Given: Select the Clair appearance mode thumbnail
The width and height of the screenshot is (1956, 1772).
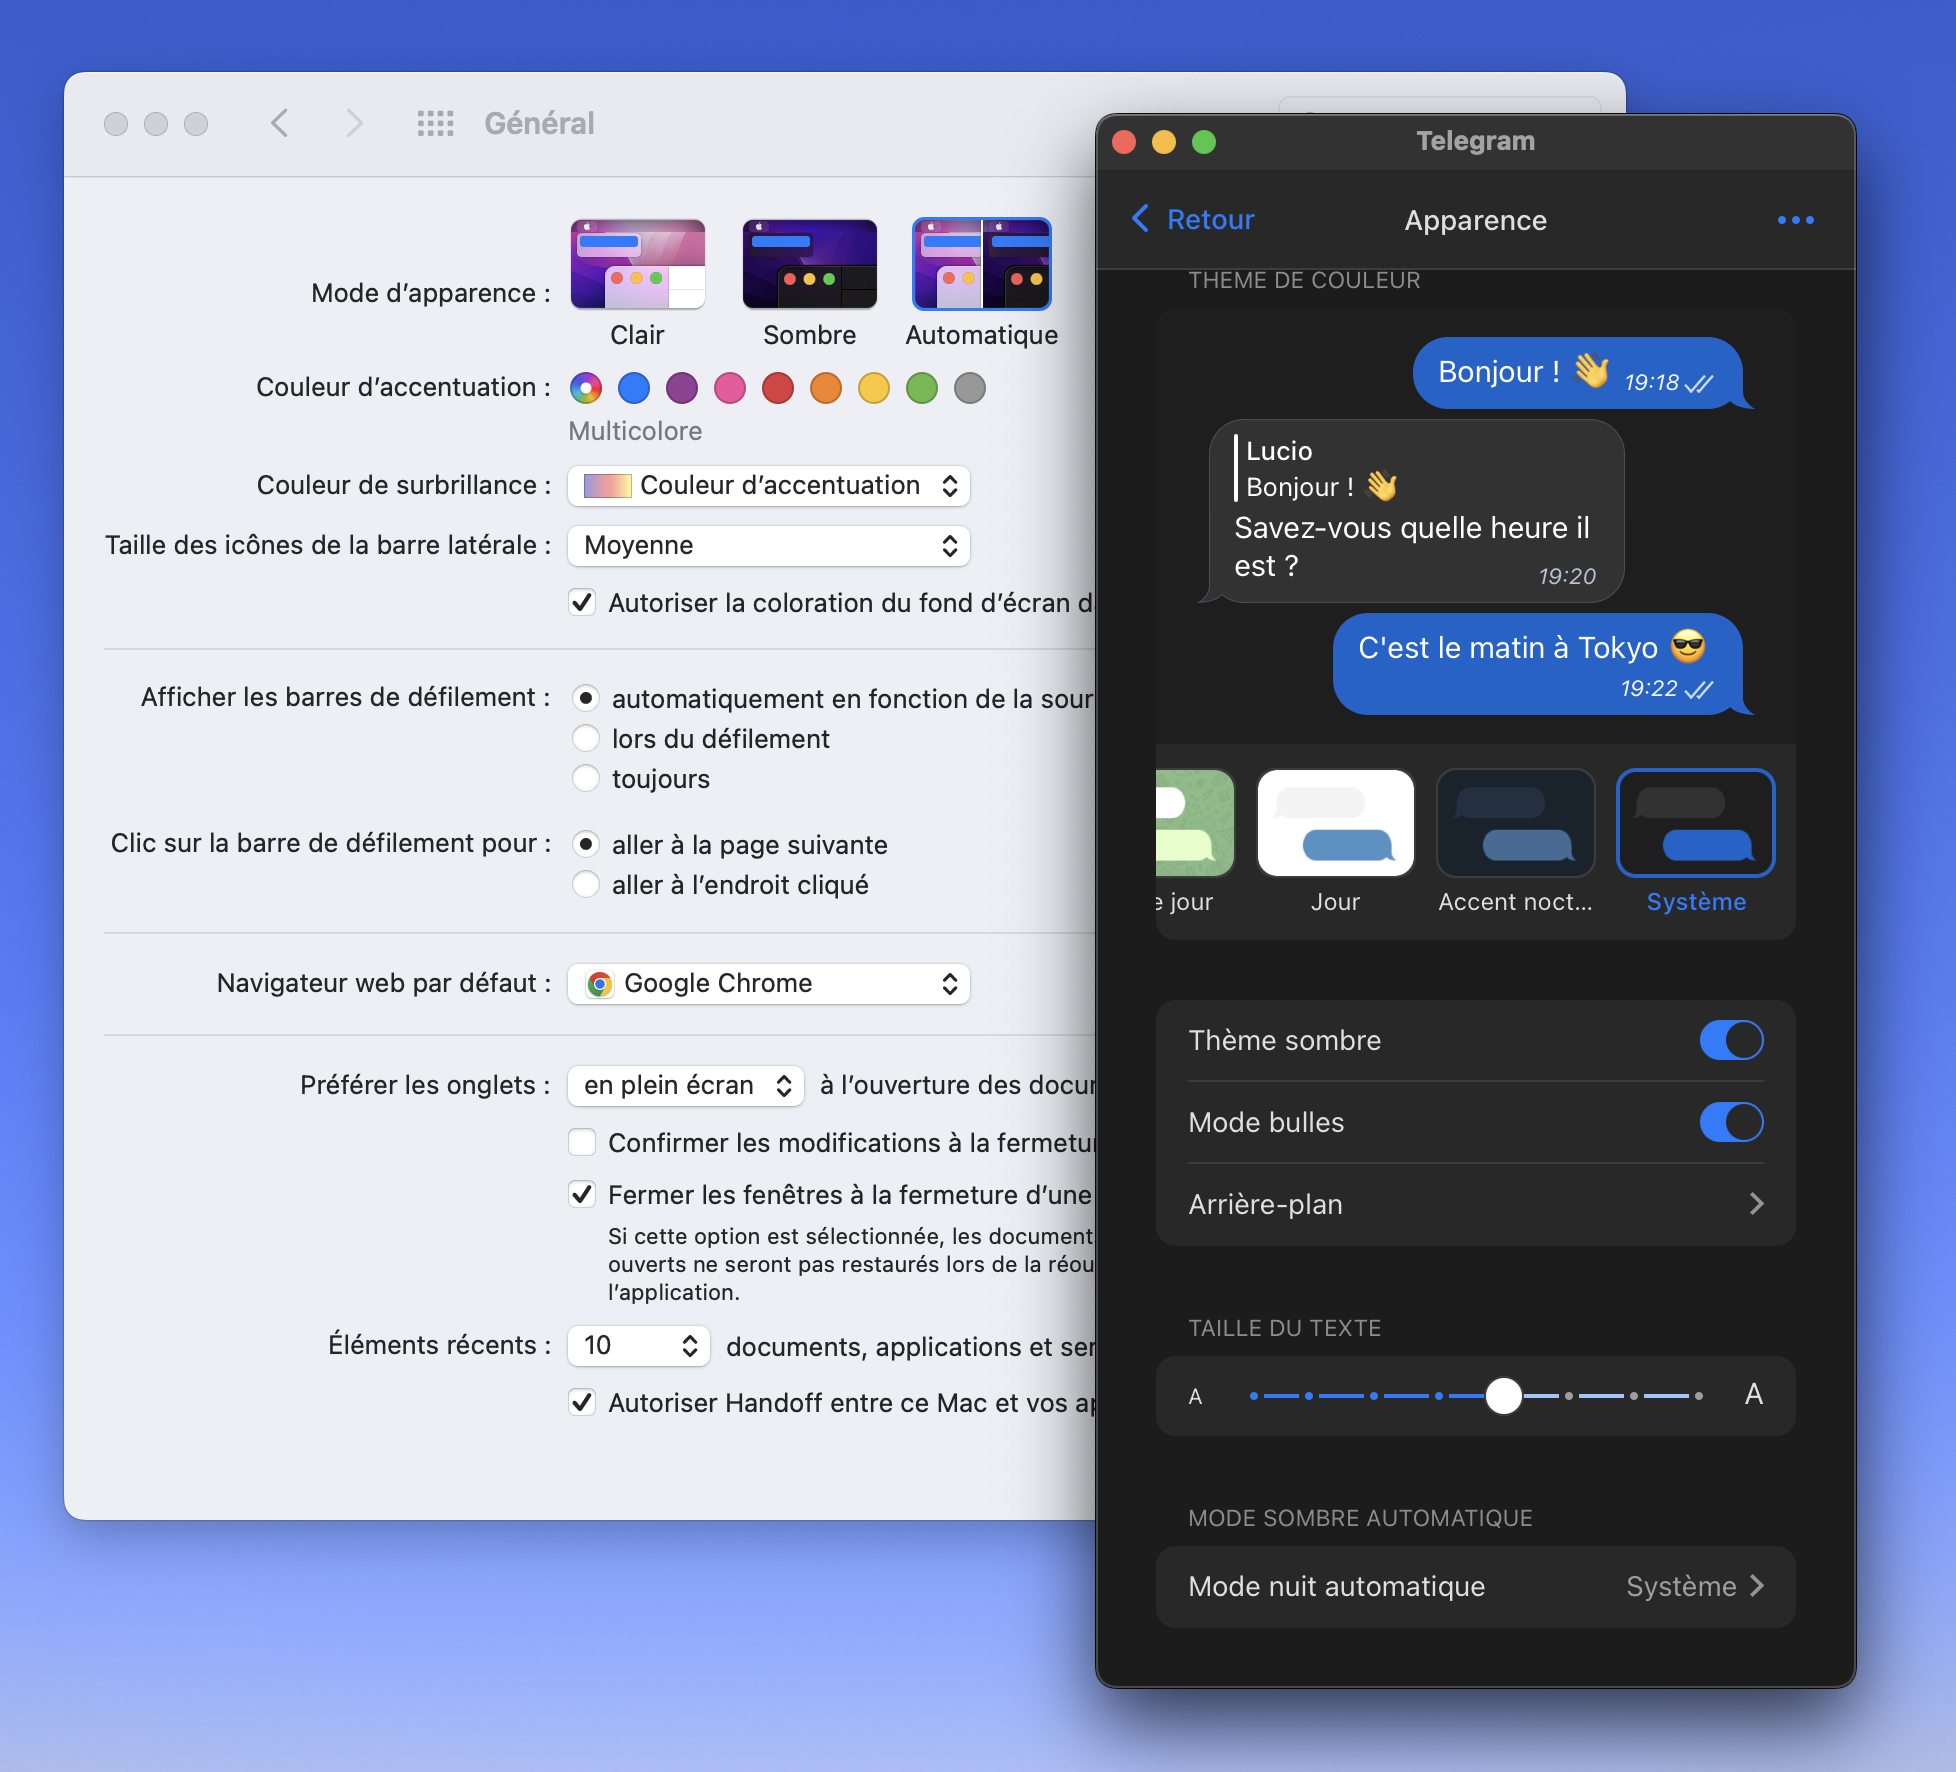Looking at the screenshot, I should (x=637, y=265).
